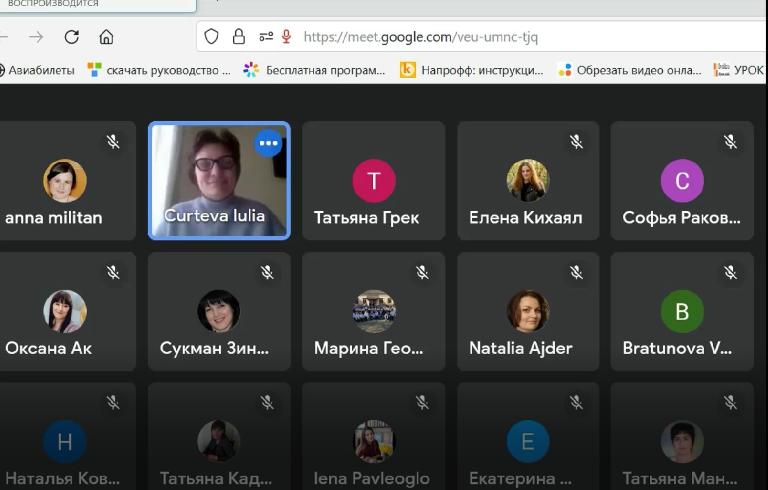Viewport: 768px width, 490px height.
Task: Select Curteva Iulia video tile
Action: pos(219,181)
